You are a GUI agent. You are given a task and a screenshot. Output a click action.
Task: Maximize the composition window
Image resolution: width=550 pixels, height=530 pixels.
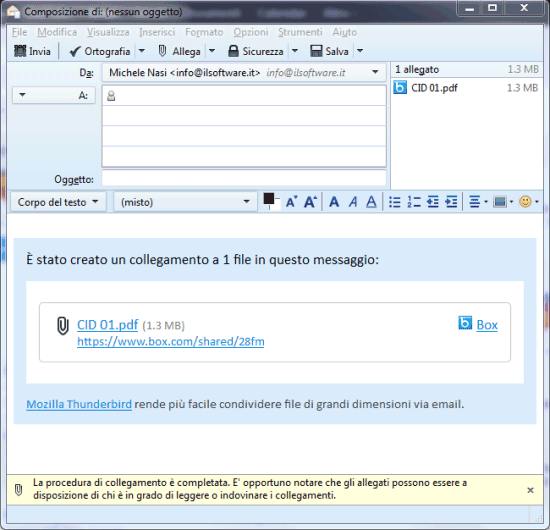point(492,8)
